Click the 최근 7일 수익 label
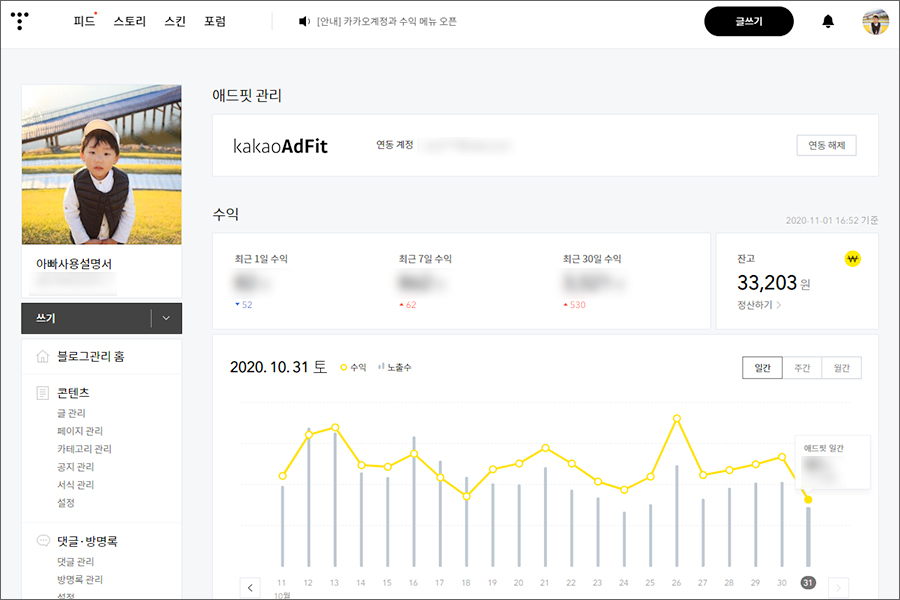Viewport: 900px width, 600px height. [x=425, y=259]
